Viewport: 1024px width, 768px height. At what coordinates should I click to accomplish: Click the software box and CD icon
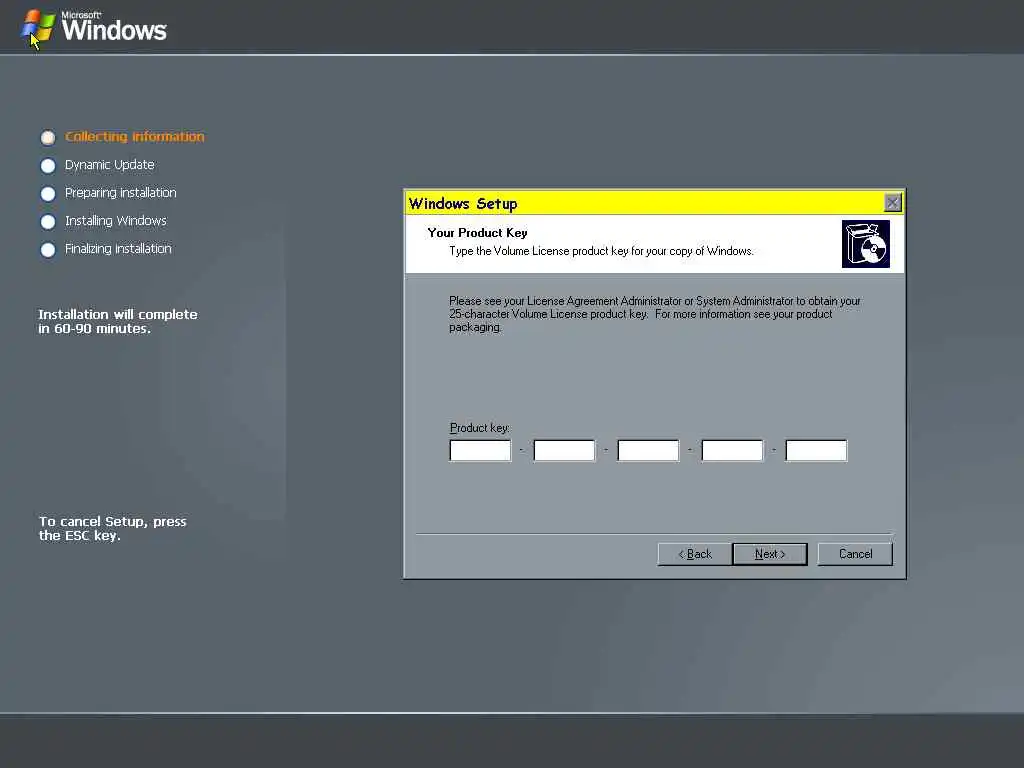pyautogui.click(x=866, y=244)
